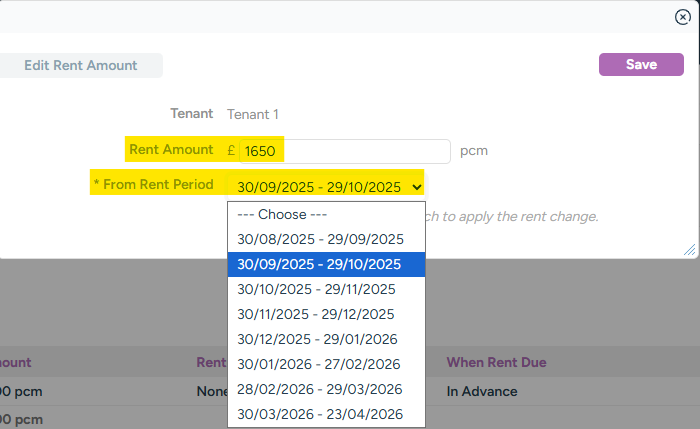Click the In Advance table cell
Viewport: 700px width, 429px height.
(x=482, y=391)
